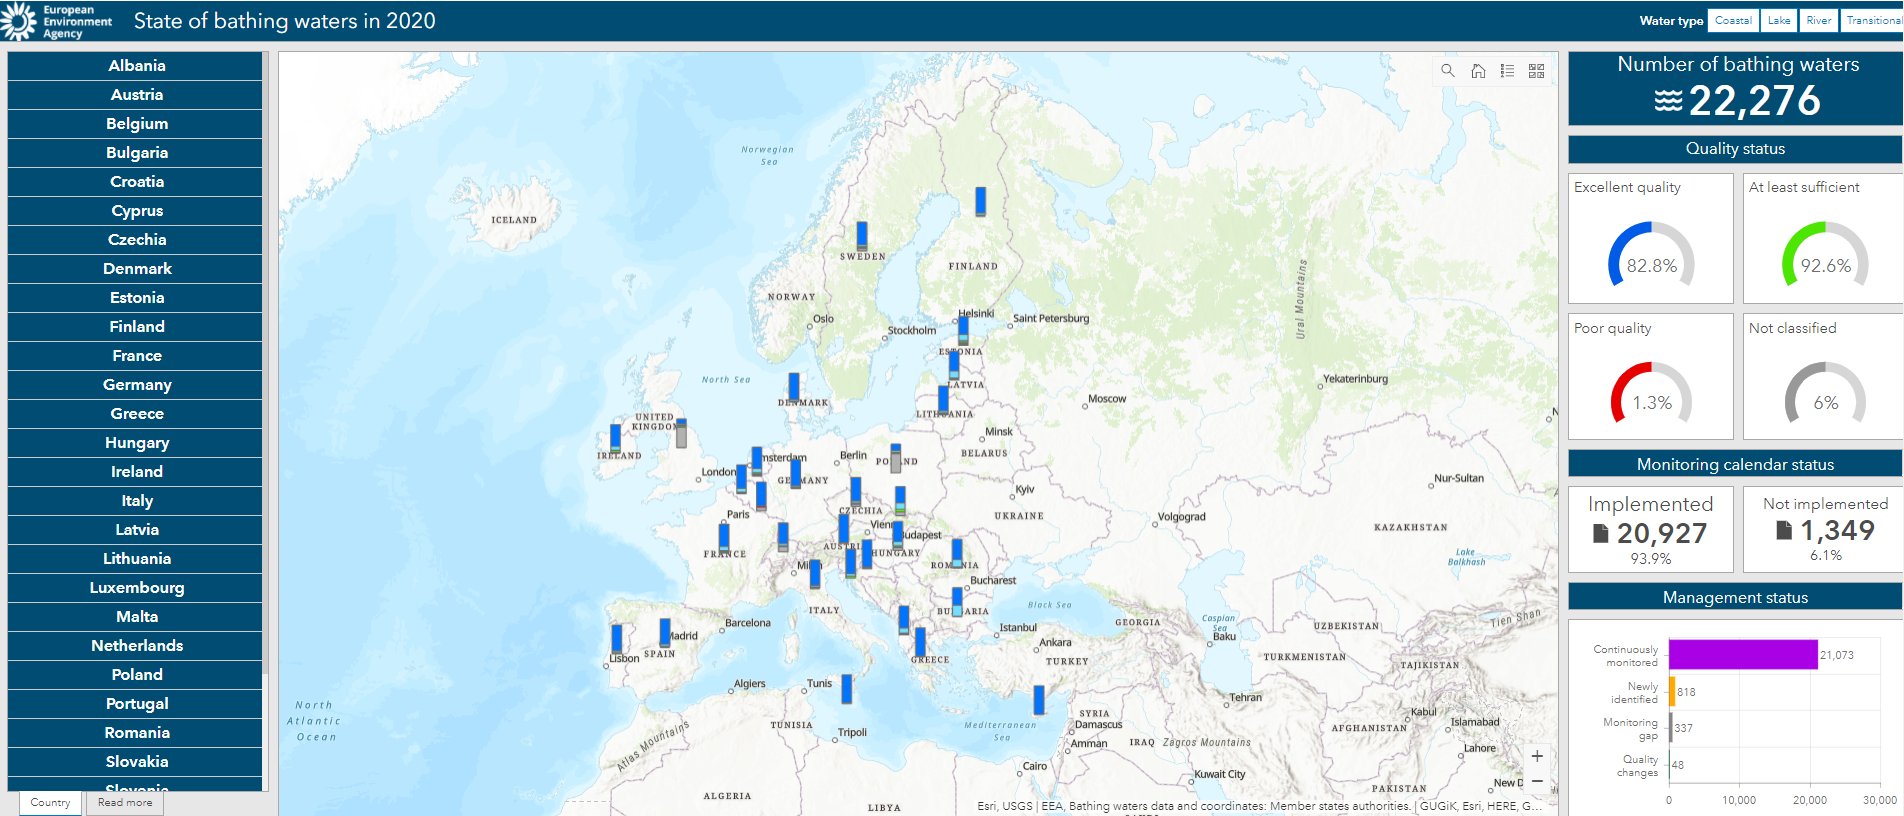Open the map search tool
The height and width of the screenshot is (816, 1904).
(1447, 70)
